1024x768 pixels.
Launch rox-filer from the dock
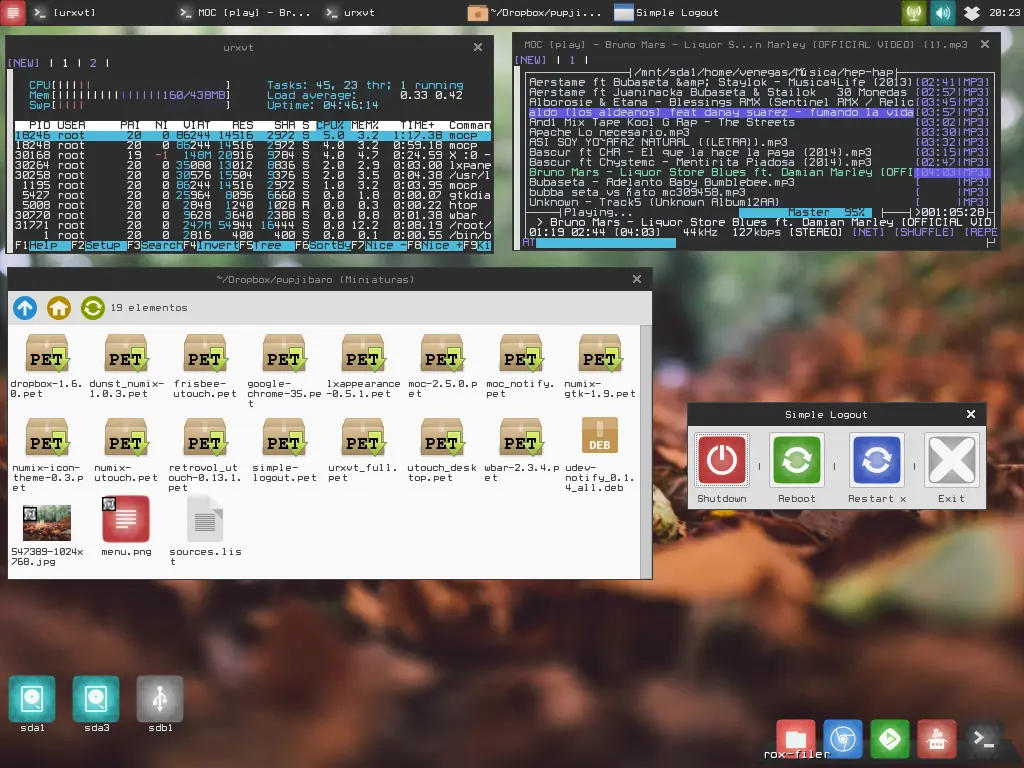pyautogui.click(x=795, y=739)
